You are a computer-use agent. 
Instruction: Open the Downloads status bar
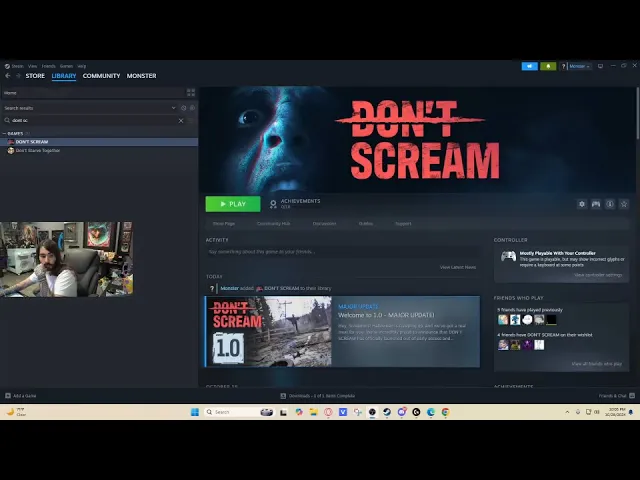pyautogui.click(x=318, y=396)
